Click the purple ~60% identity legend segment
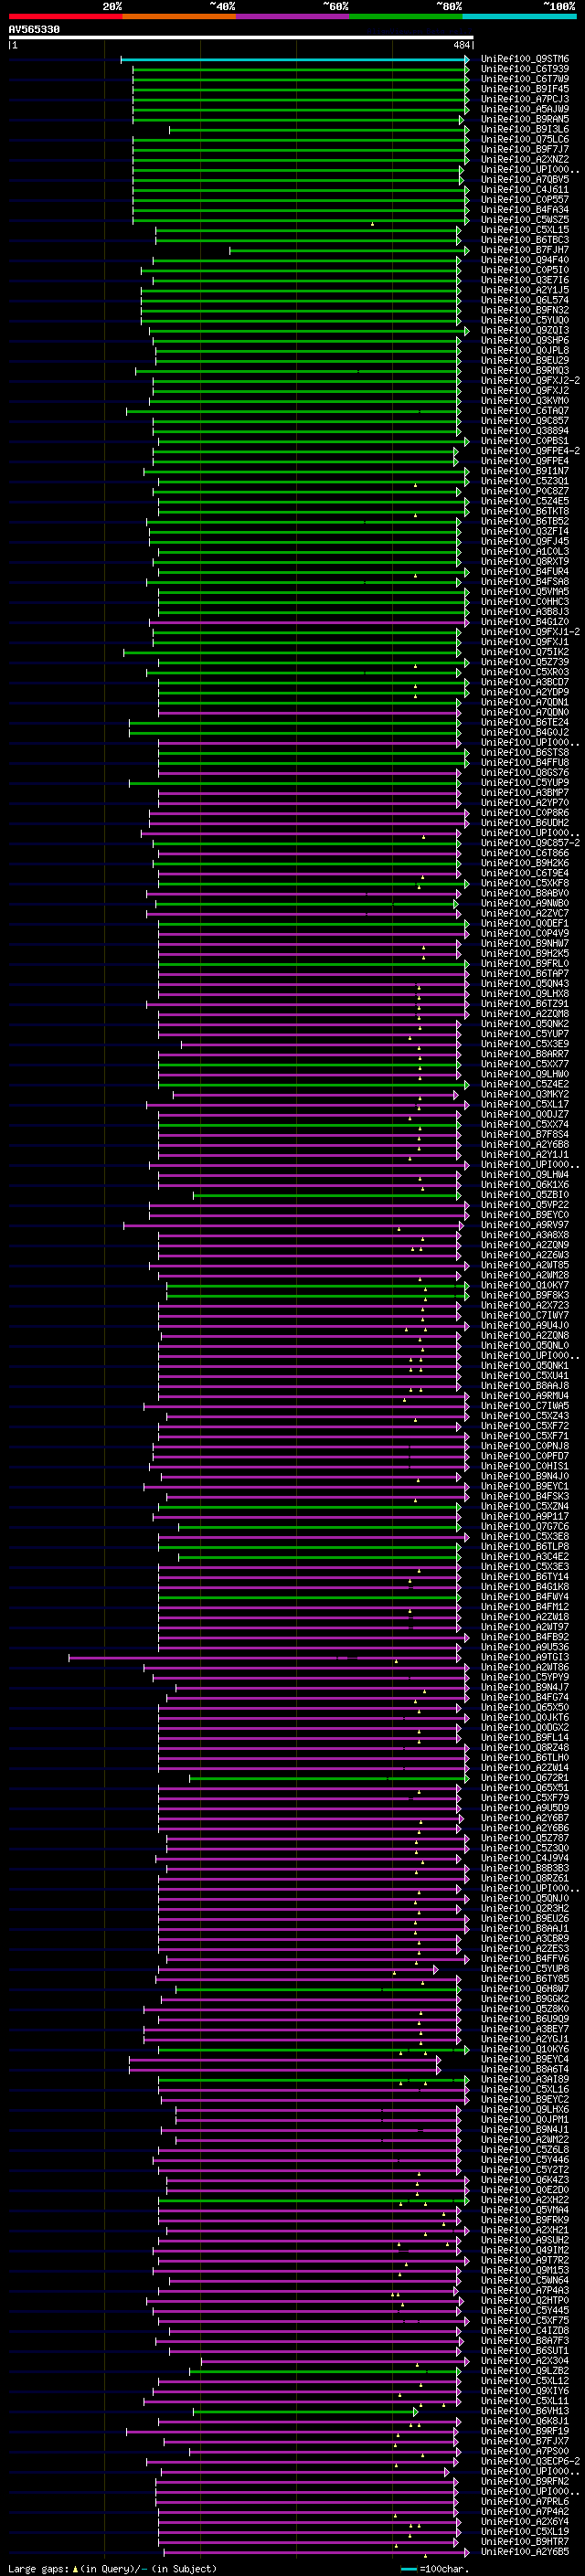 click(x=292, y=16)
